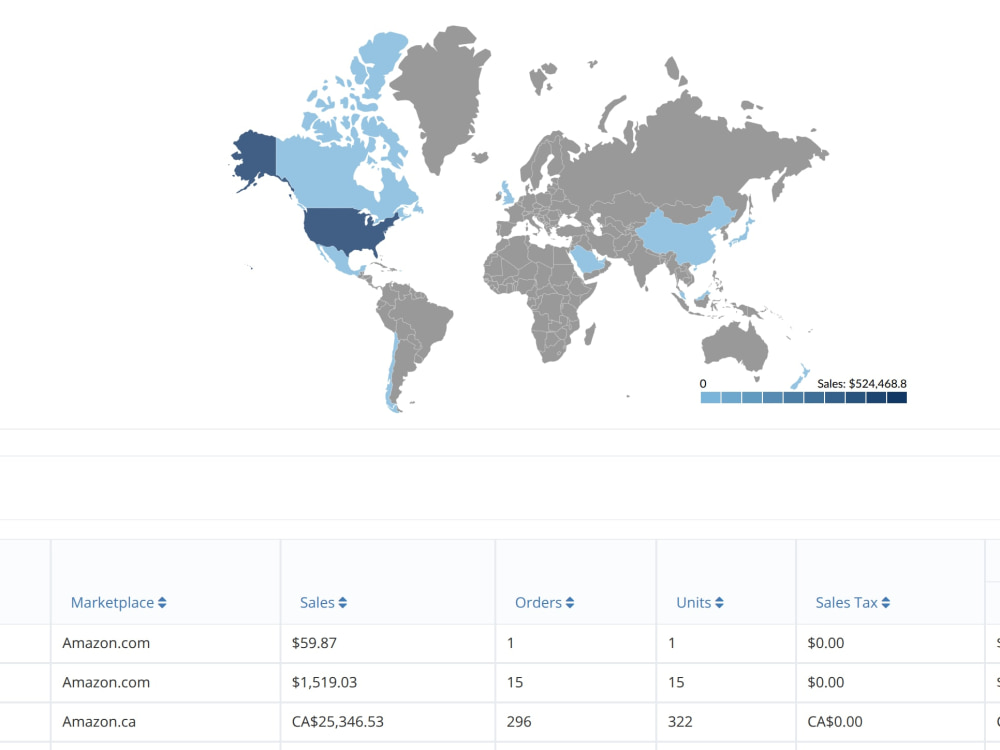Click Amazon.com in the $1,519.03 row
Viewport: 1000px width, 750px height.
(165, 683)
